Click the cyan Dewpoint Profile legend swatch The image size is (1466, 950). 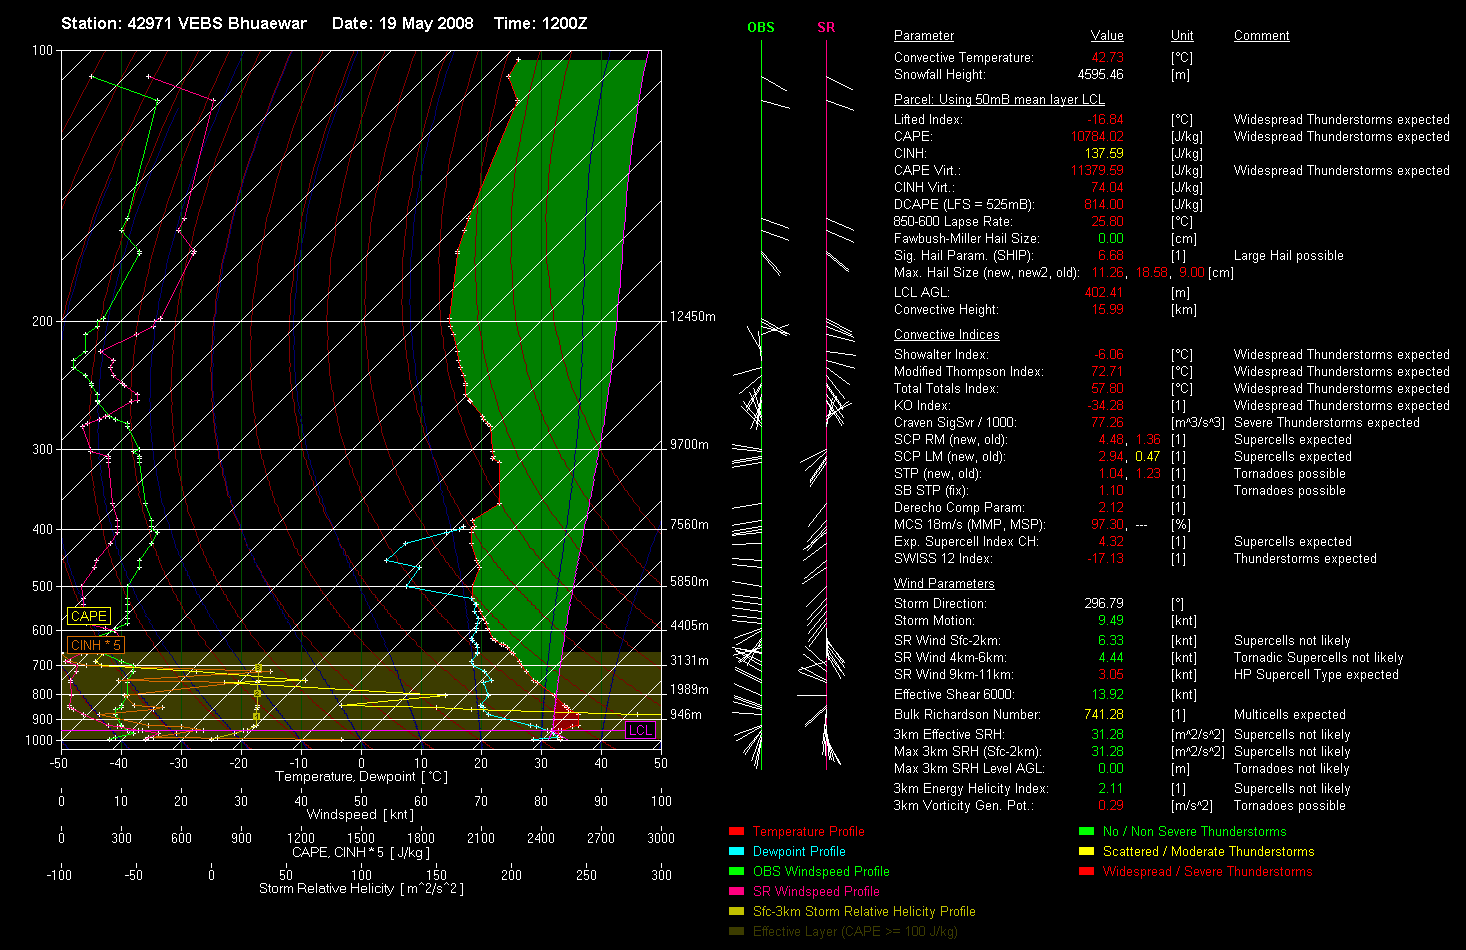736,851
